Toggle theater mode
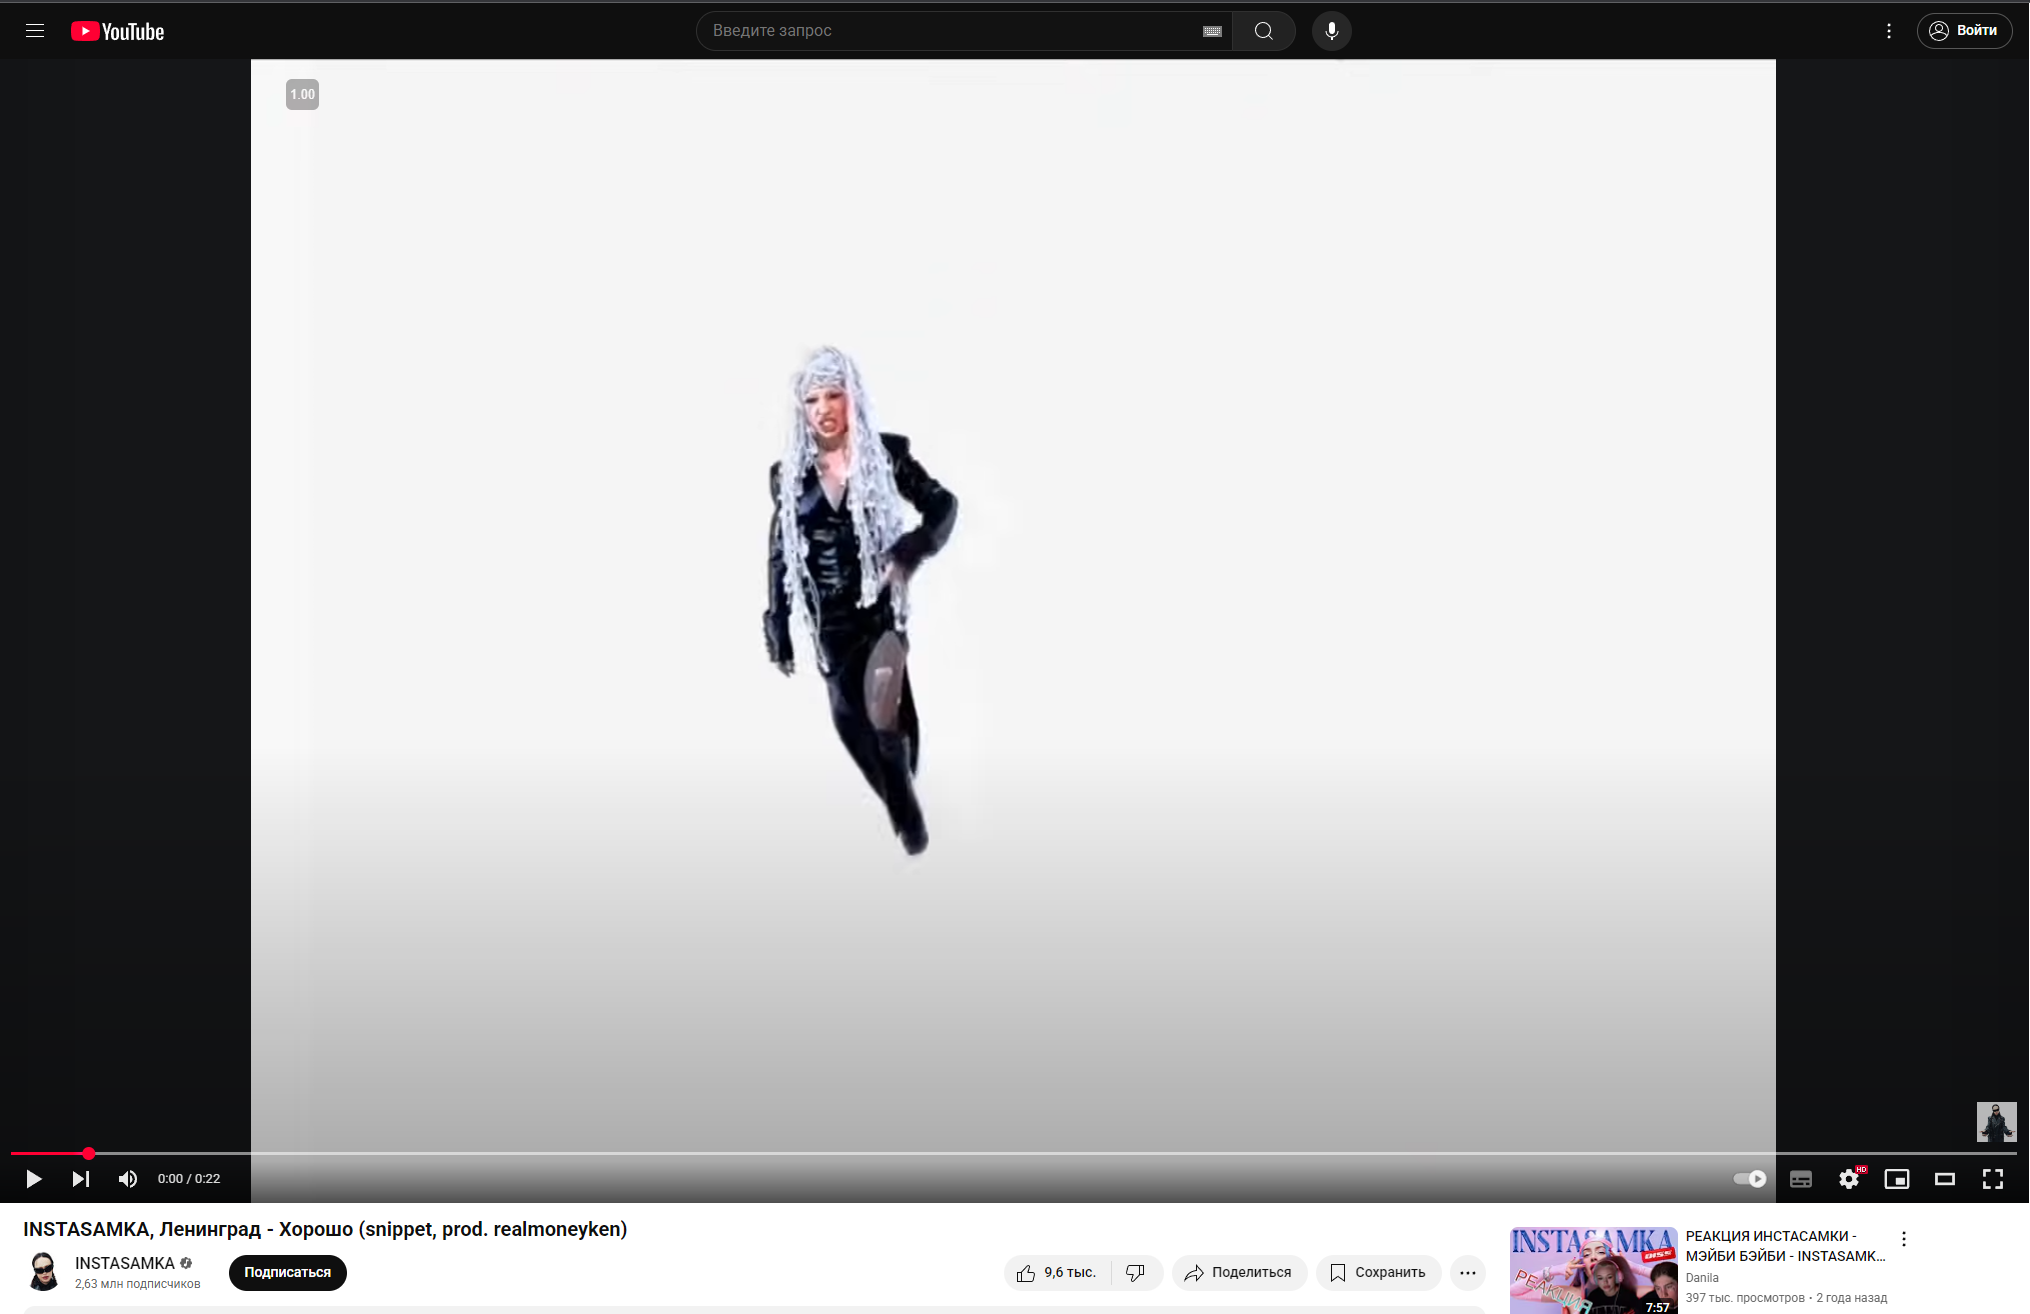 tap(1945, 1179)
